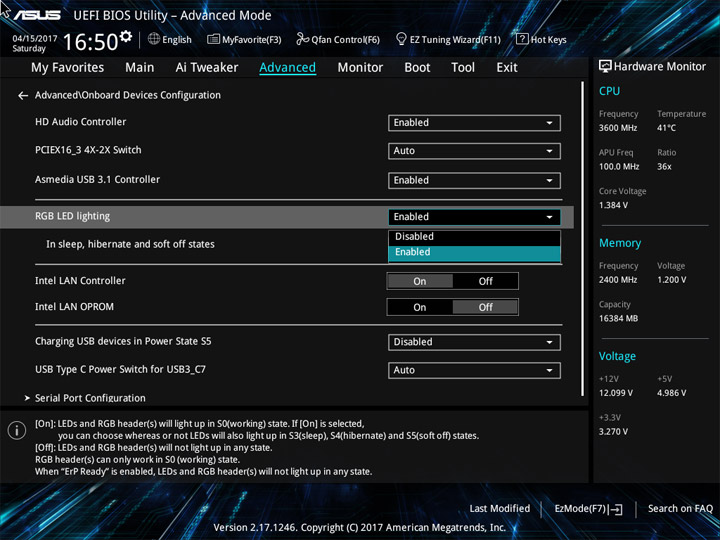Viewport: 720px width, 540px height.
Task: Turn Intel LAN Controller Off
Action: coord(485,281)
